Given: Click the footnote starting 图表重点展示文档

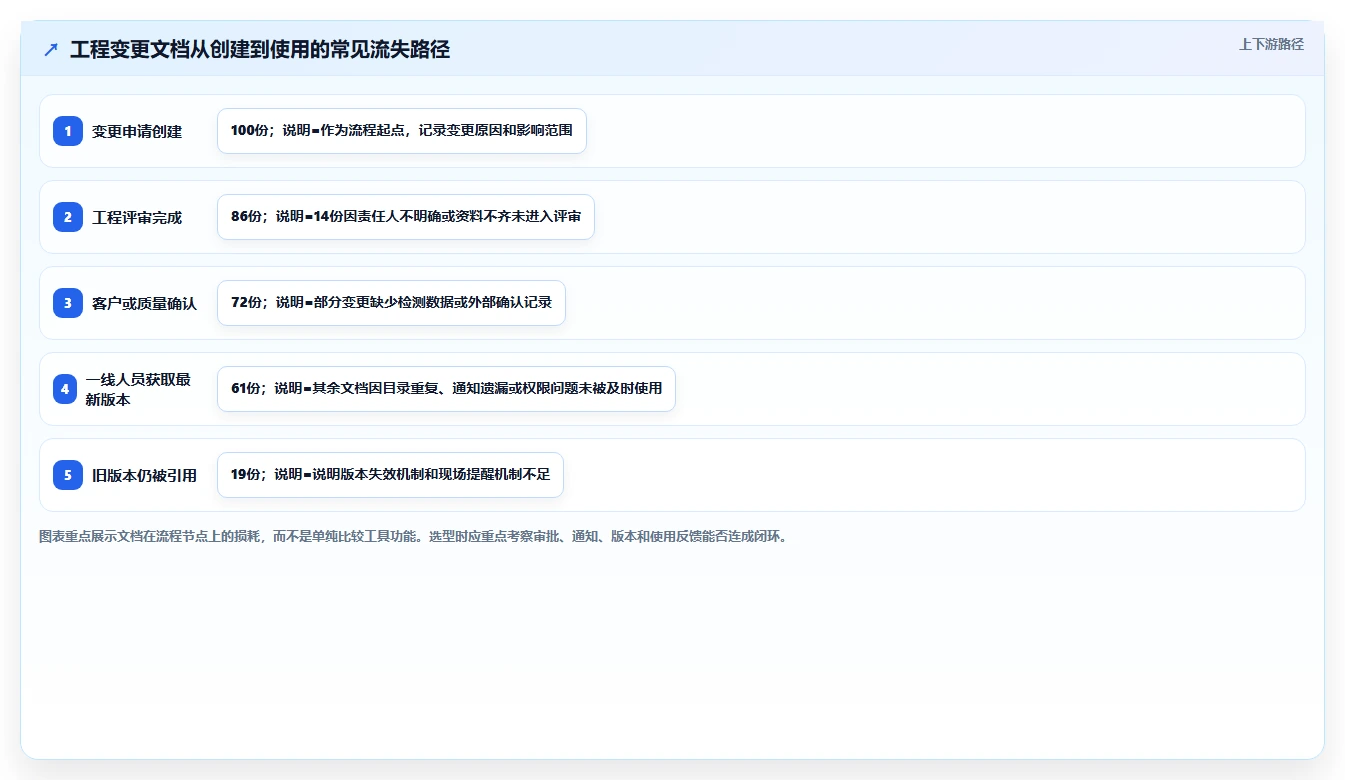Looking at the screenshot, I should pos(413,537).
